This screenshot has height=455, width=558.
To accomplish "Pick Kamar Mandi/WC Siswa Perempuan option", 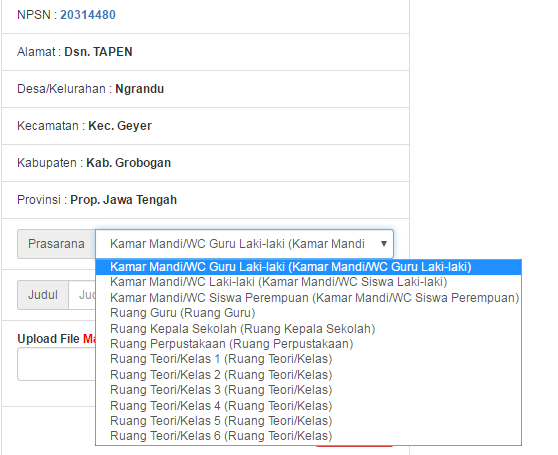I will click(x=309, y=297).
